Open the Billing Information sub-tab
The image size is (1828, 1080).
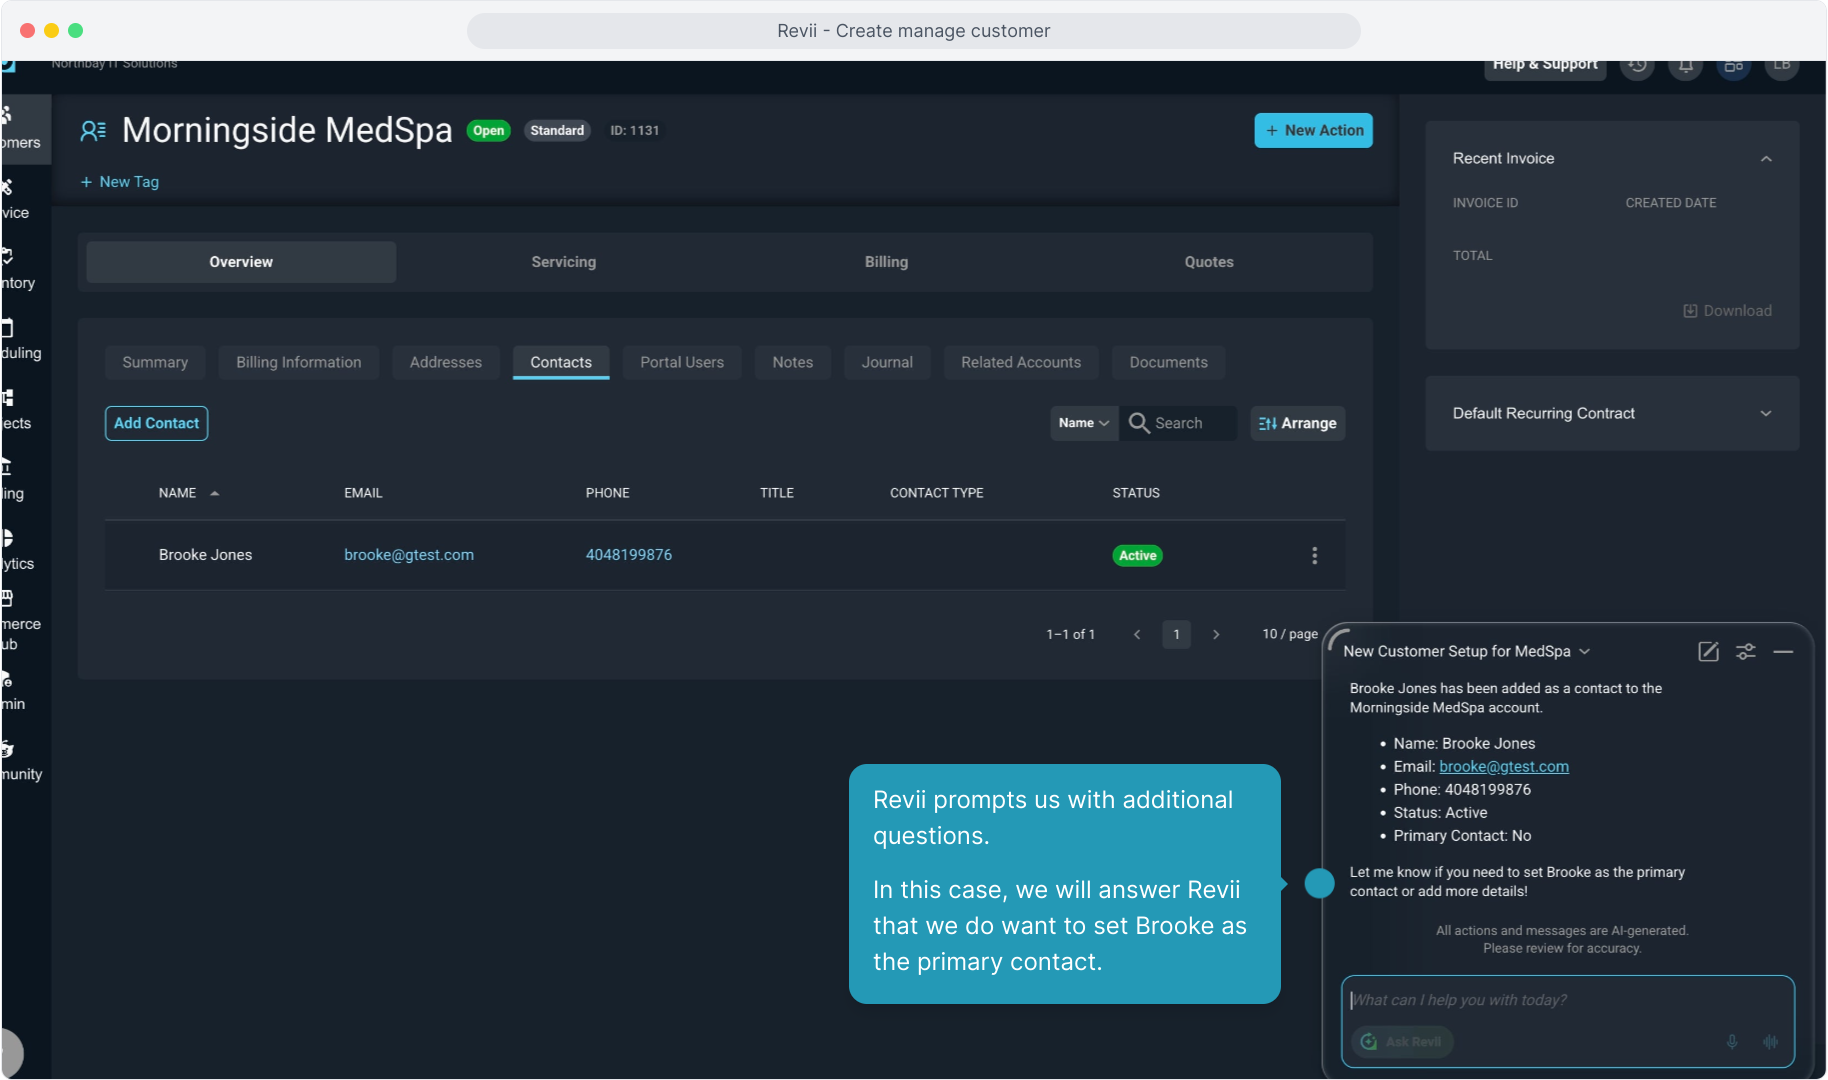299,362
